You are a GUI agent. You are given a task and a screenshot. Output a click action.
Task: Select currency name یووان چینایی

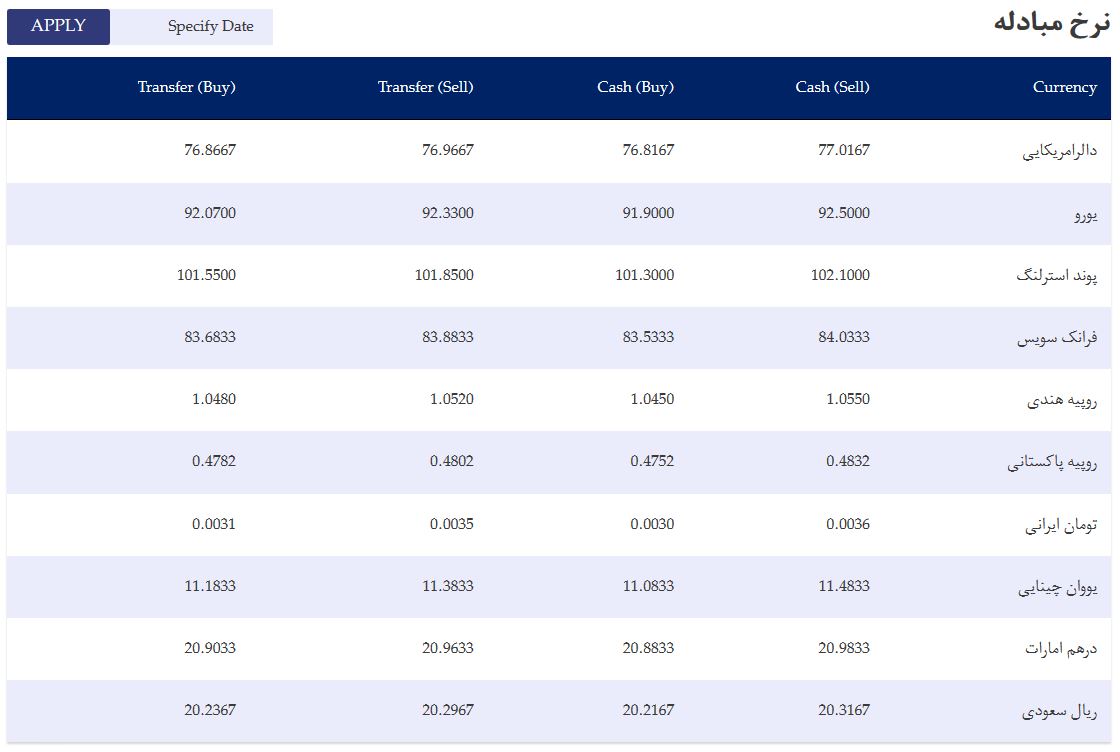[1058, 587]
